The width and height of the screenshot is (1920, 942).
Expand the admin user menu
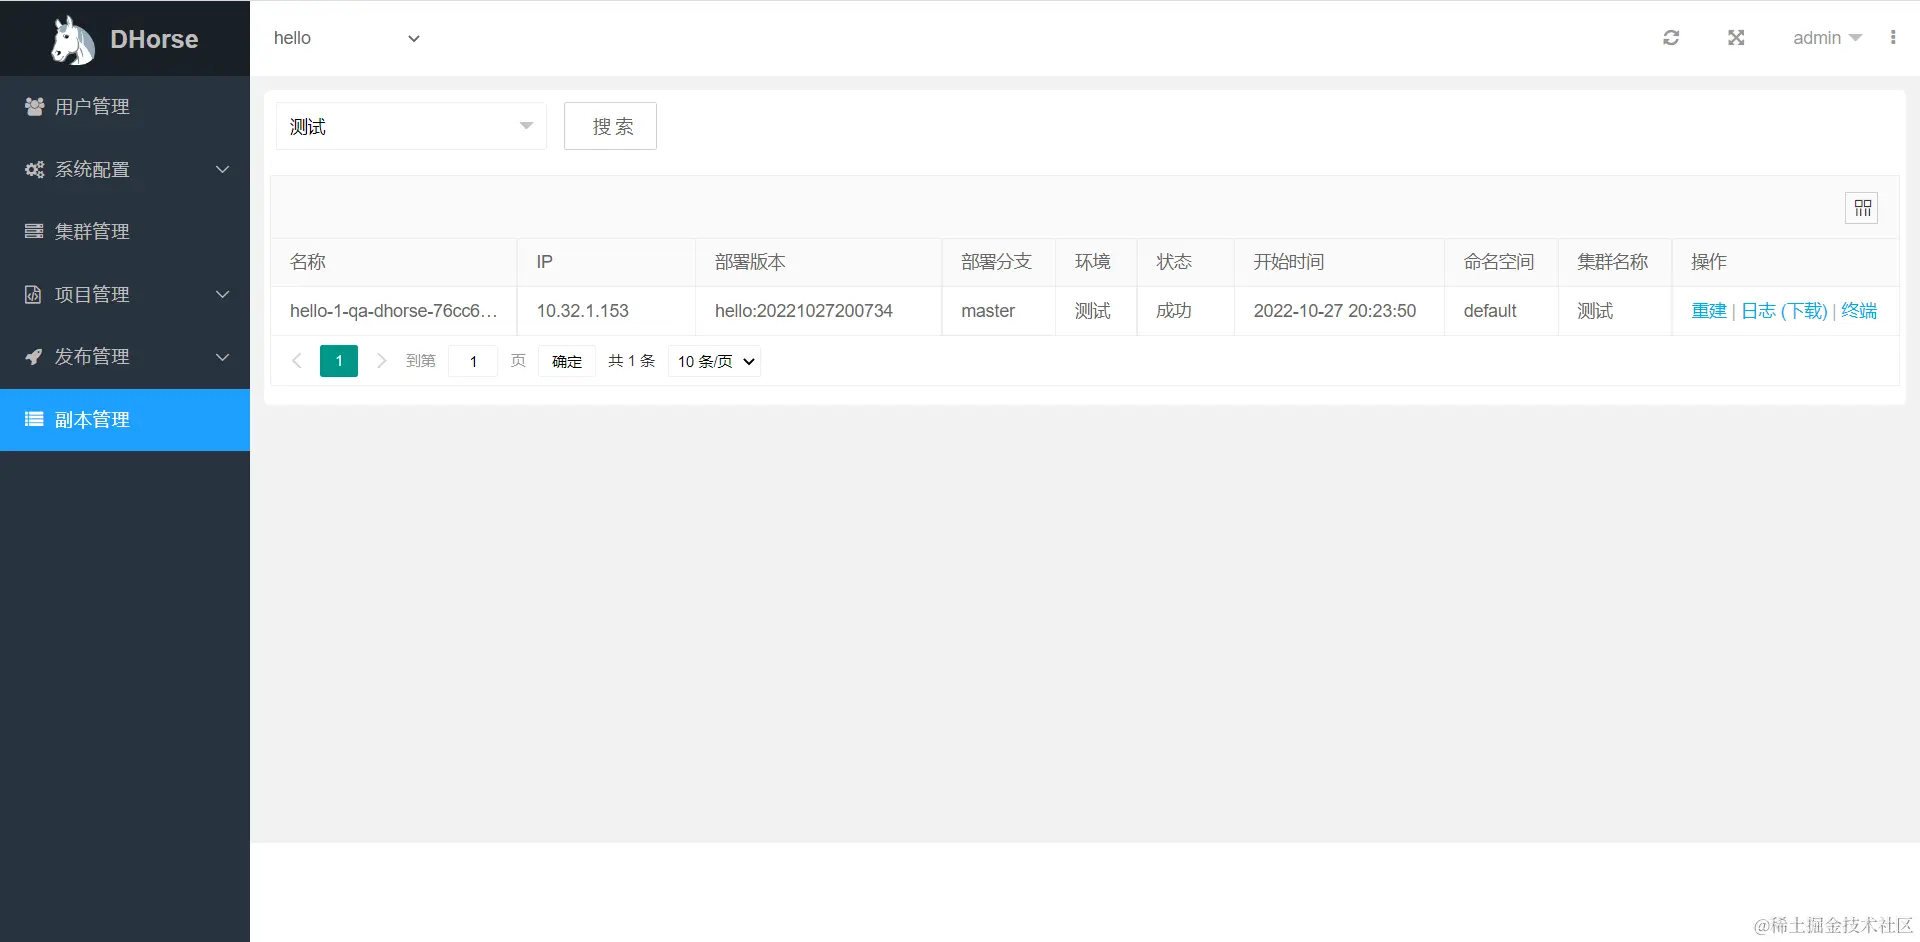[x=1826, y=37]
